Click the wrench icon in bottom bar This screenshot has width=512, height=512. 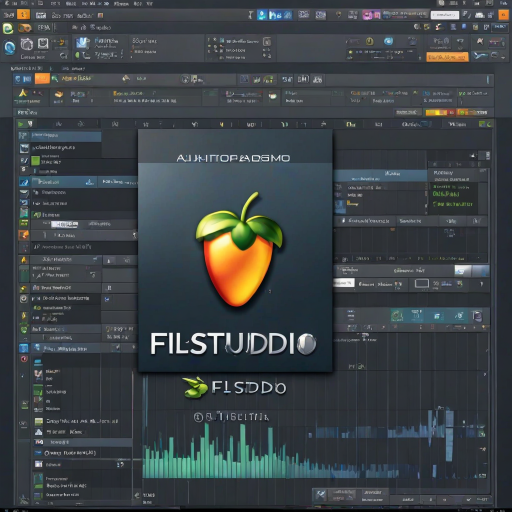[x=321, y=495]
